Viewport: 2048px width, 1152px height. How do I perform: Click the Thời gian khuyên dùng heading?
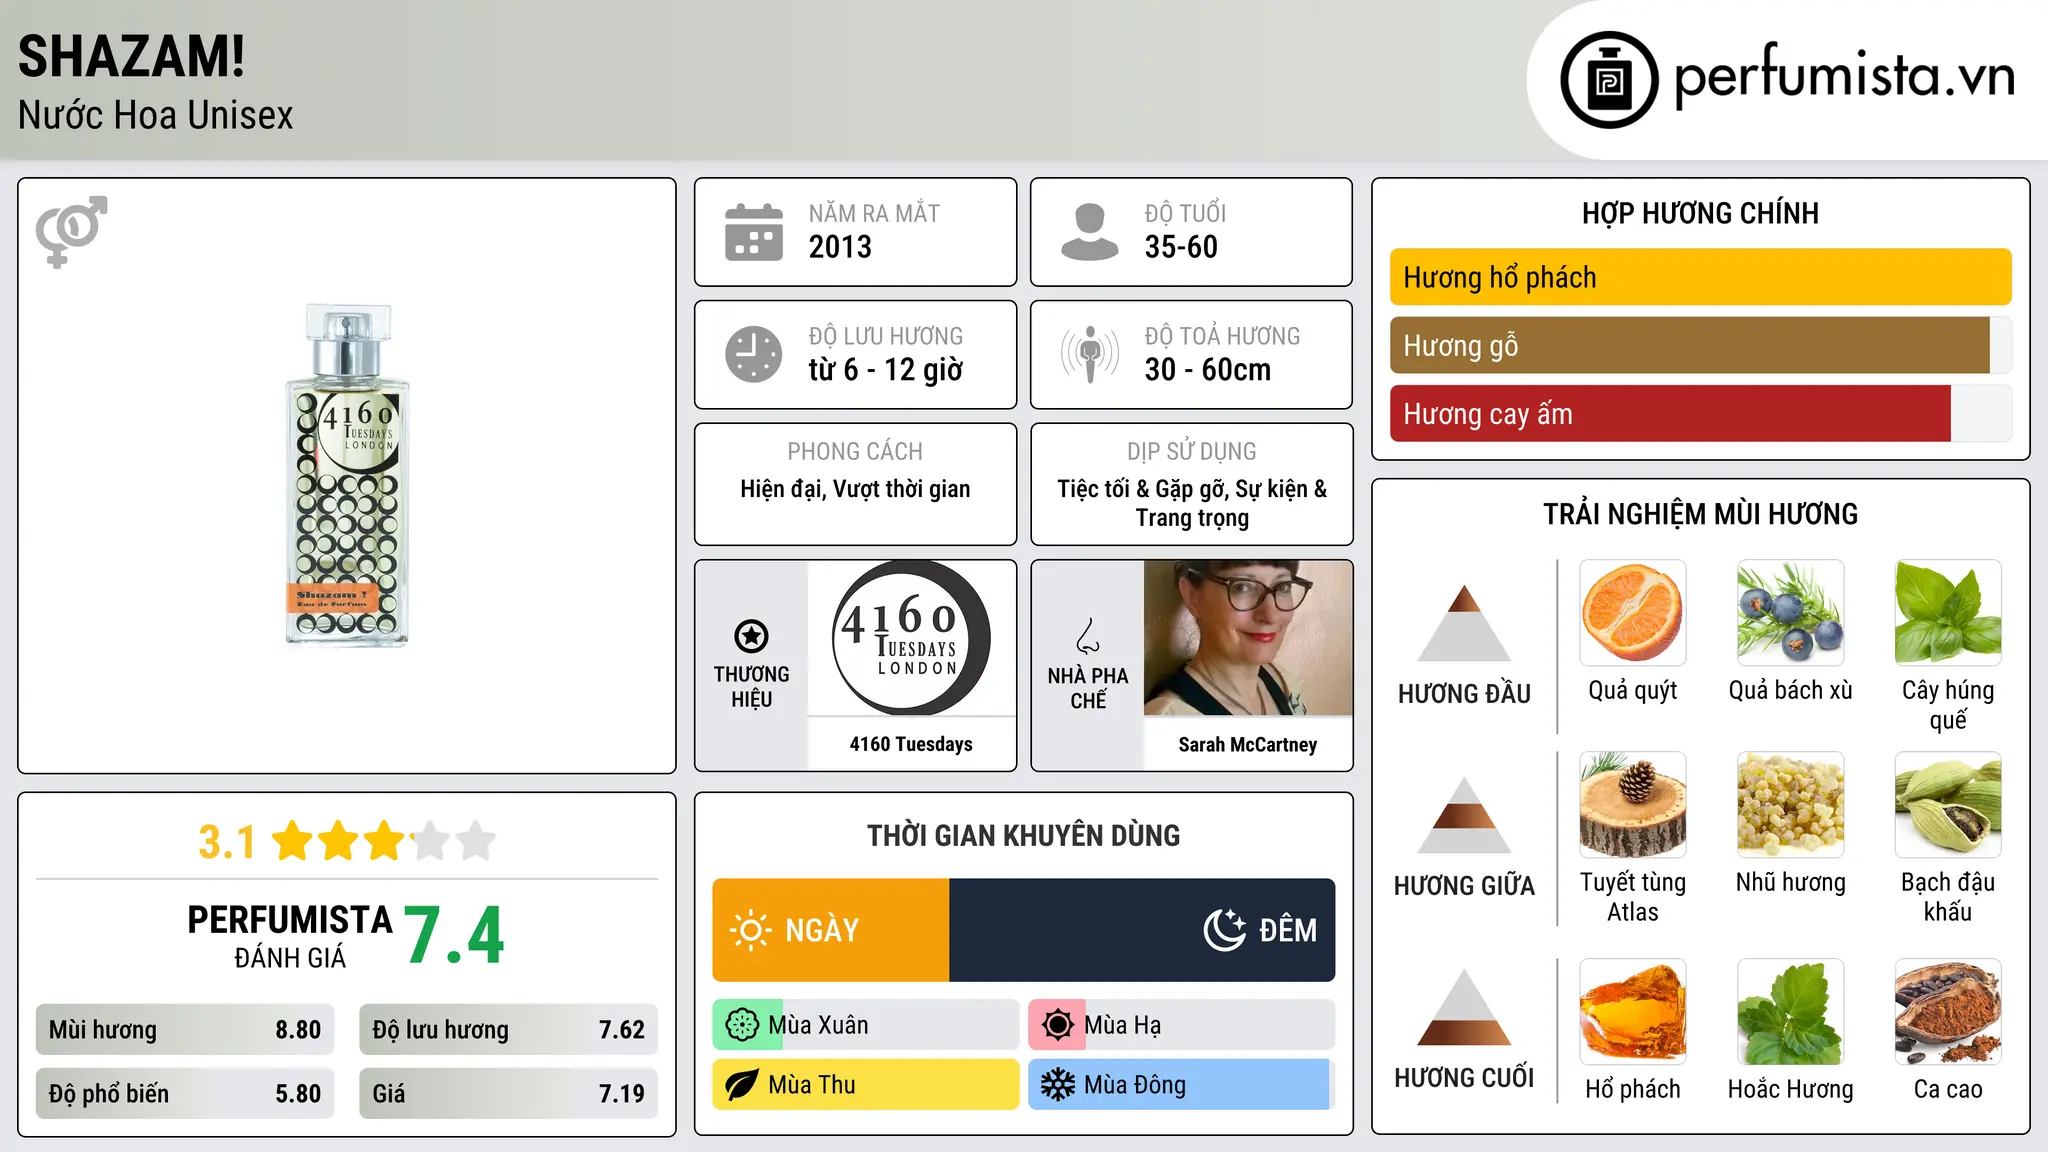point(1023,835)
